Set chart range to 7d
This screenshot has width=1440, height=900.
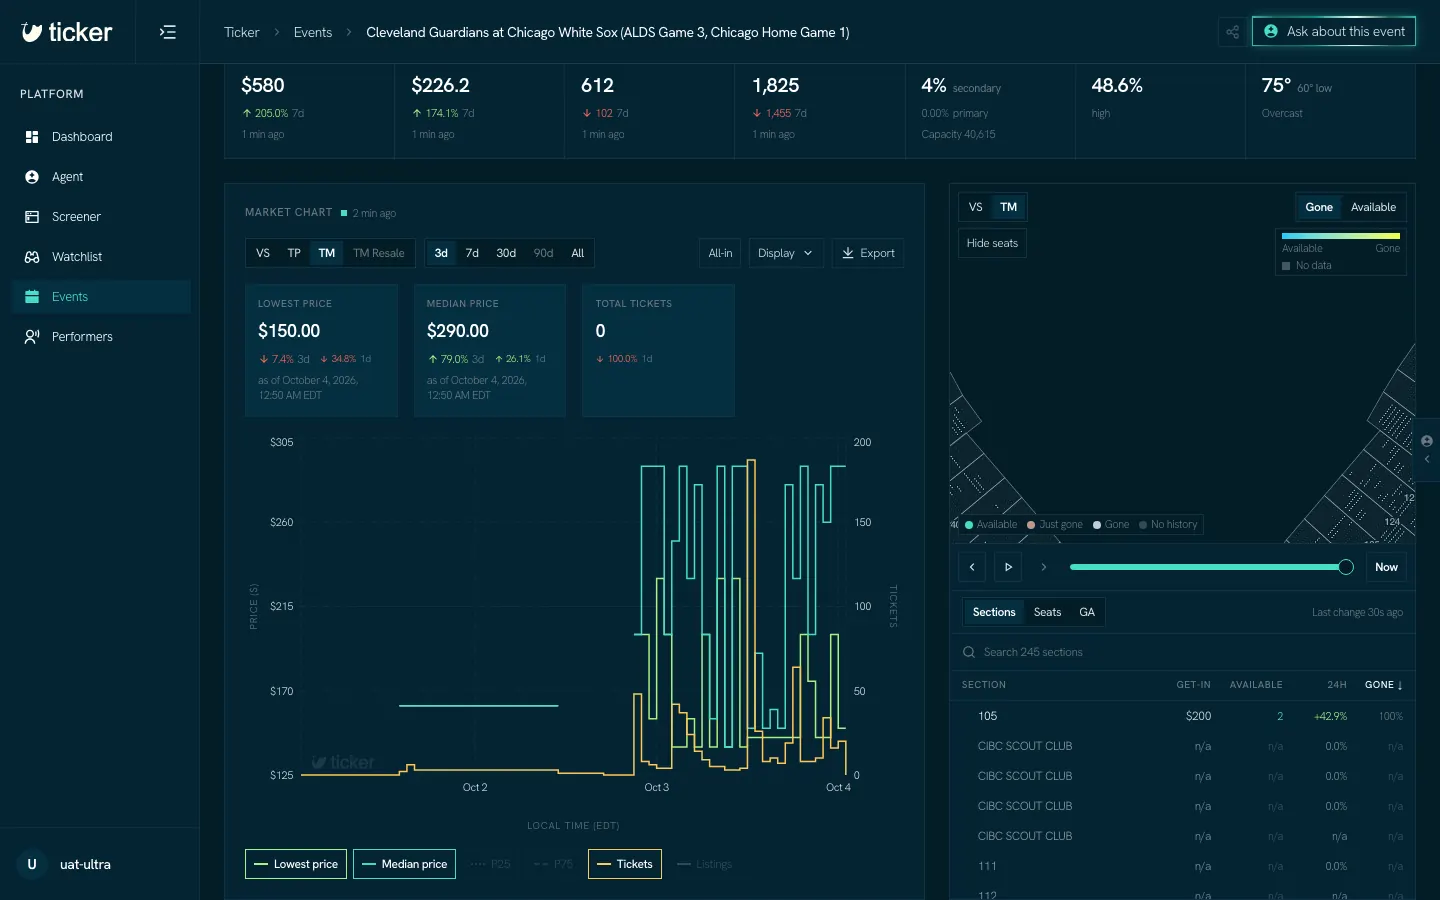[x=472, y=253]
